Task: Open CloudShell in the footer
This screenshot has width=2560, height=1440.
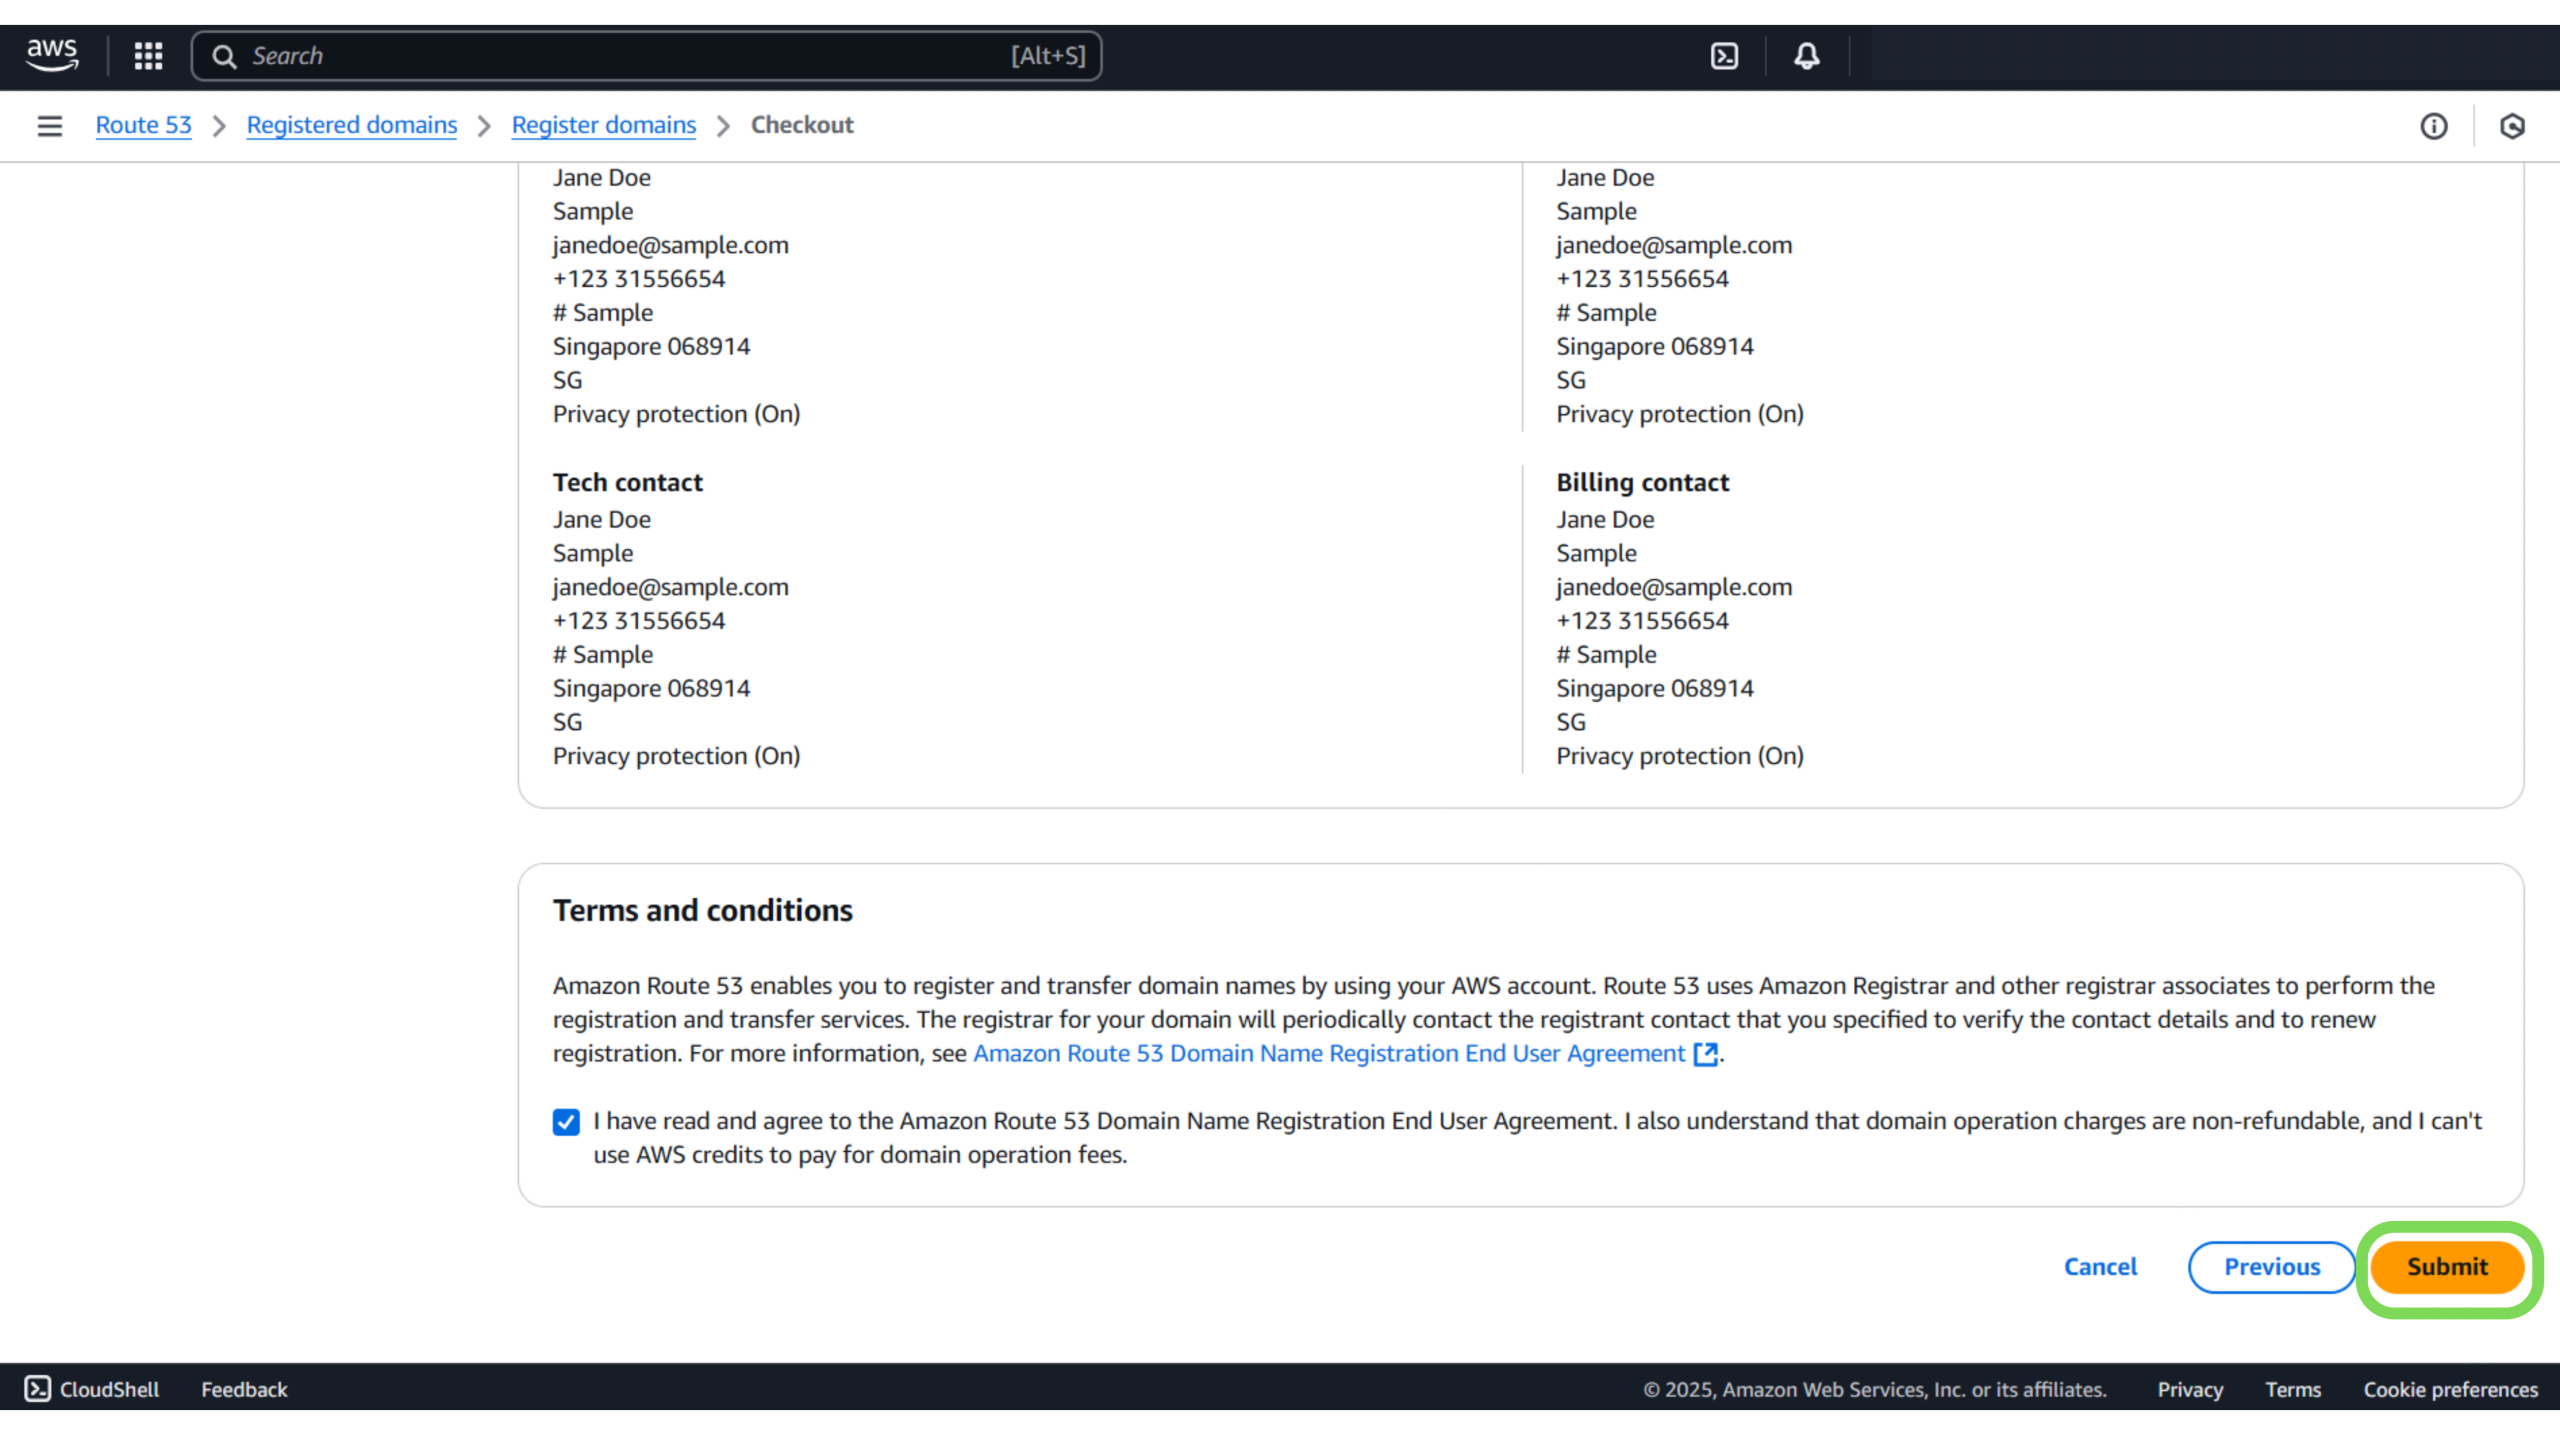Action: (x=92, y=1389)
